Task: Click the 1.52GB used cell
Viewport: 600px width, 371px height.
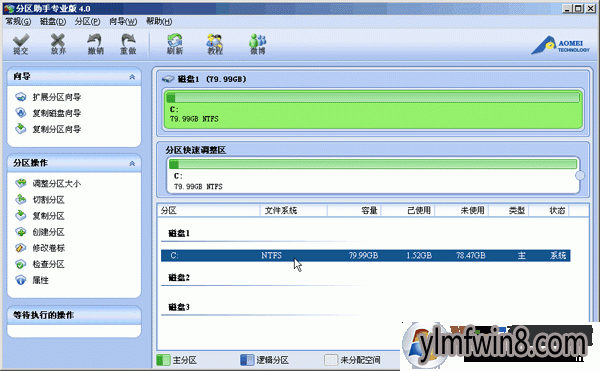Action: [x=419, y=255]
